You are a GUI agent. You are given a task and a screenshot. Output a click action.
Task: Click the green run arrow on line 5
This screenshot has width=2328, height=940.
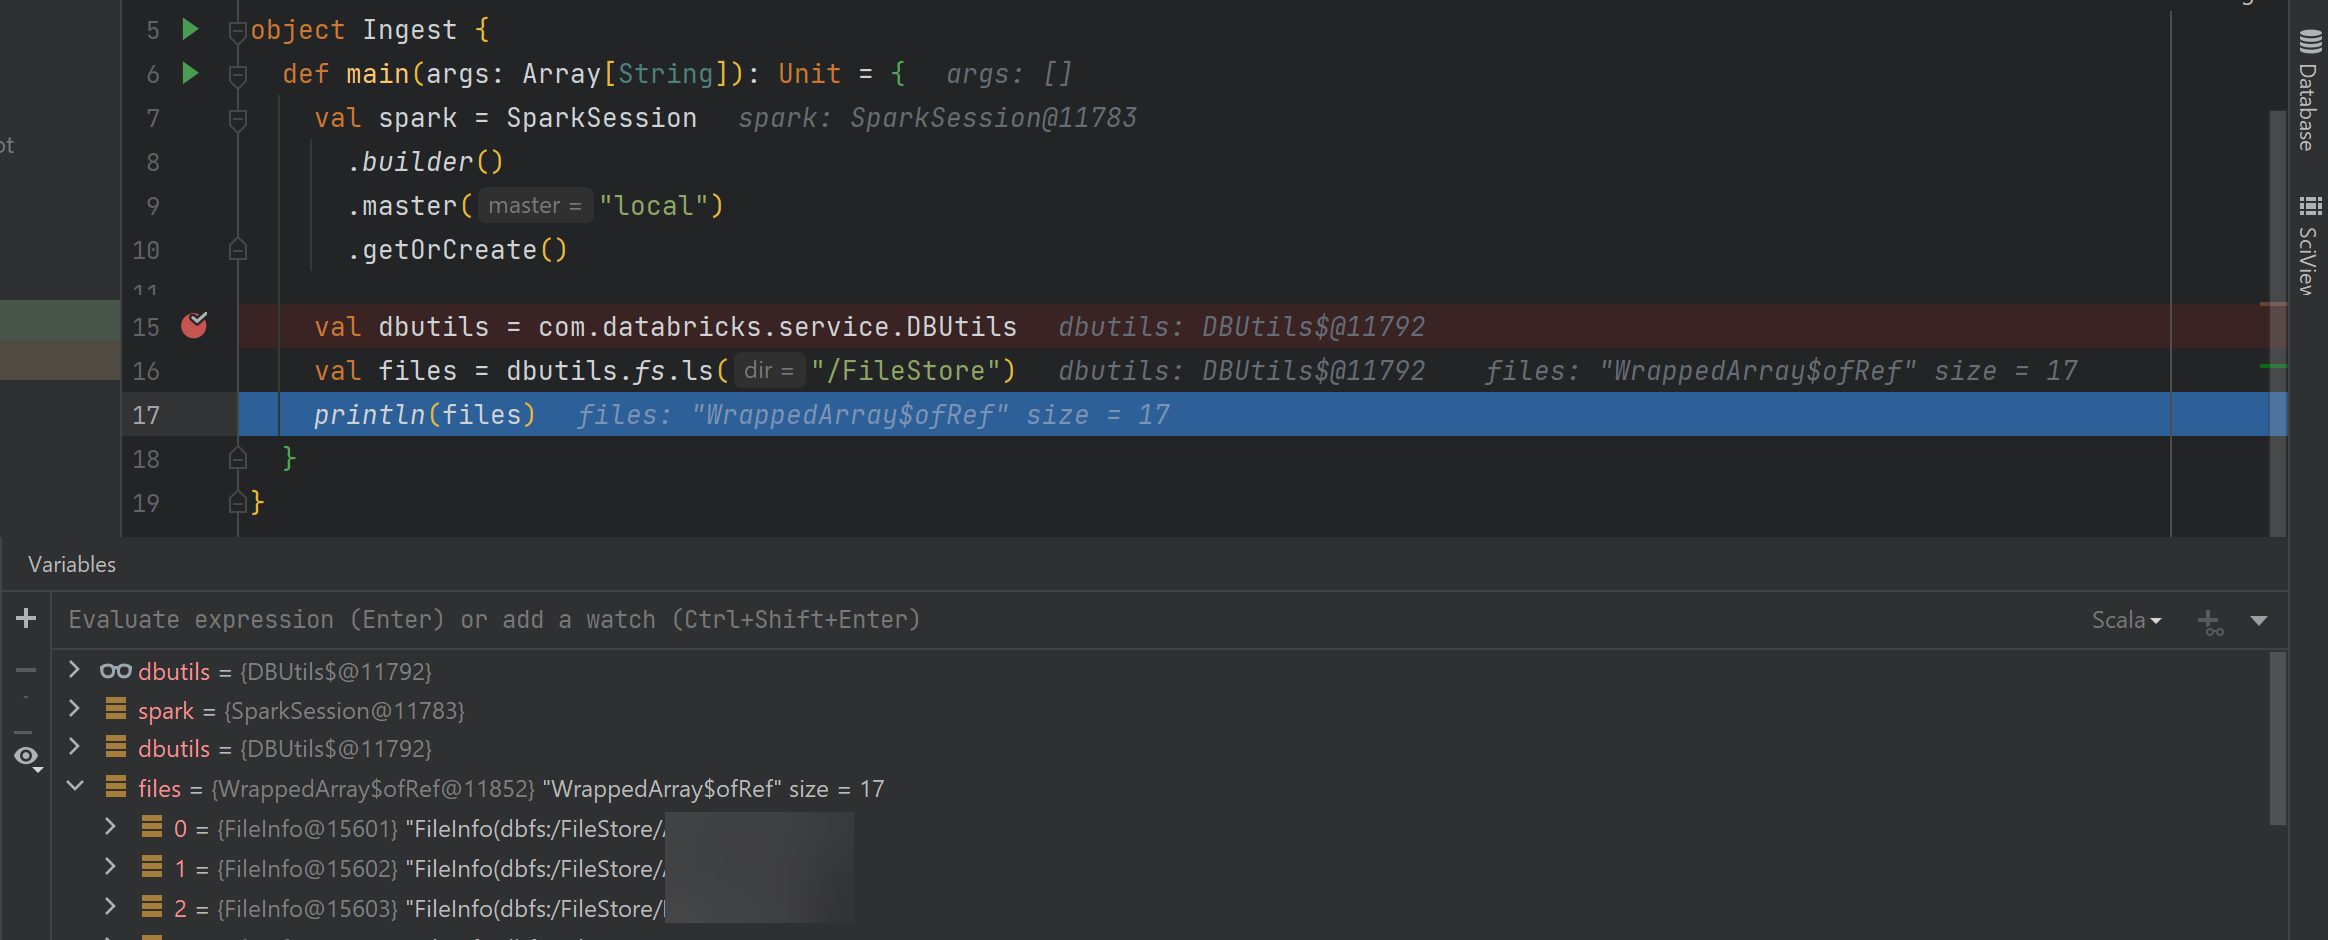190,29
